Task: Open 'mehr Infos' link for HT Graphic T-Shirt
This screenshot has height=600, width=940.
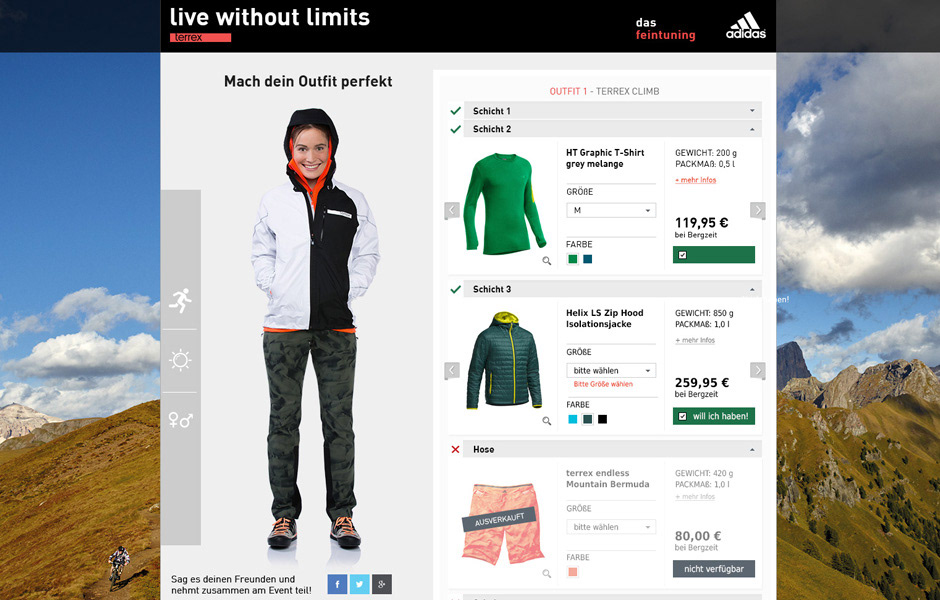Action: [x=695, y=180]
